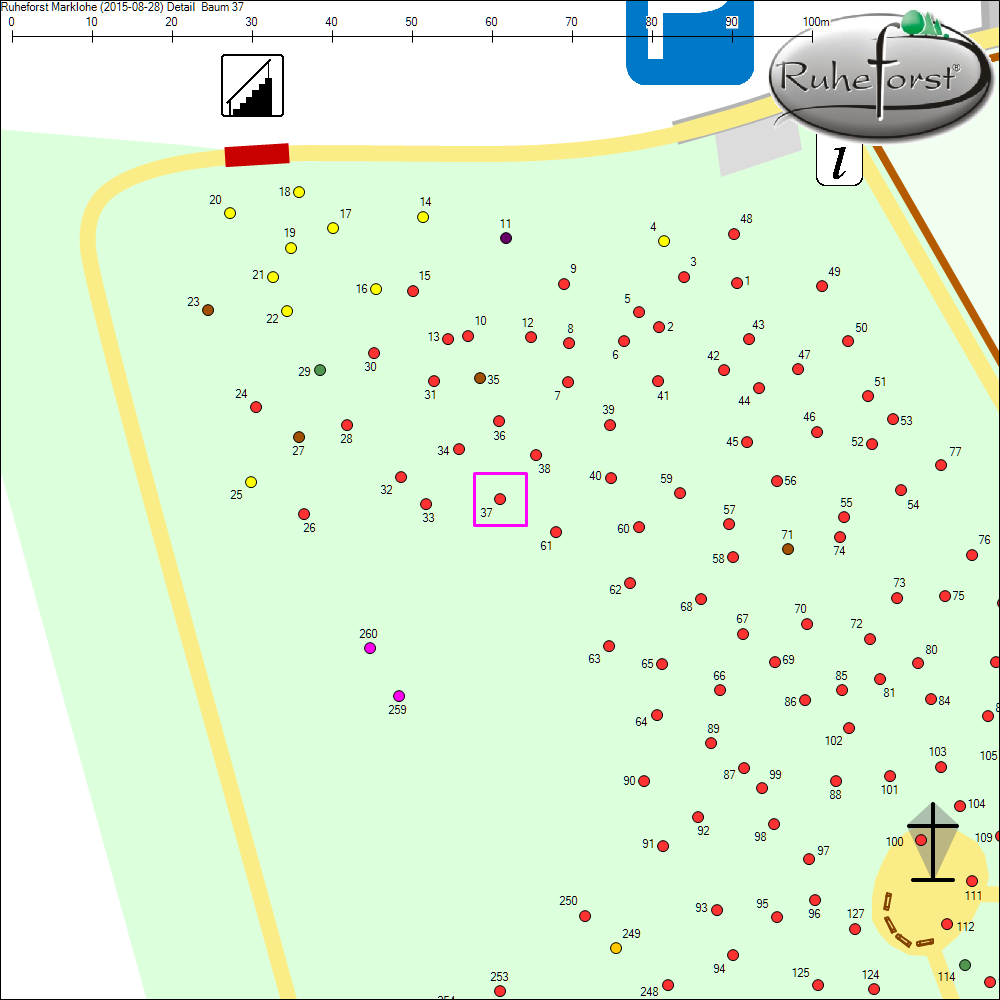
Task: Click the '50' scale bar label
Action: pyautogui.click(x=411, y=22)
